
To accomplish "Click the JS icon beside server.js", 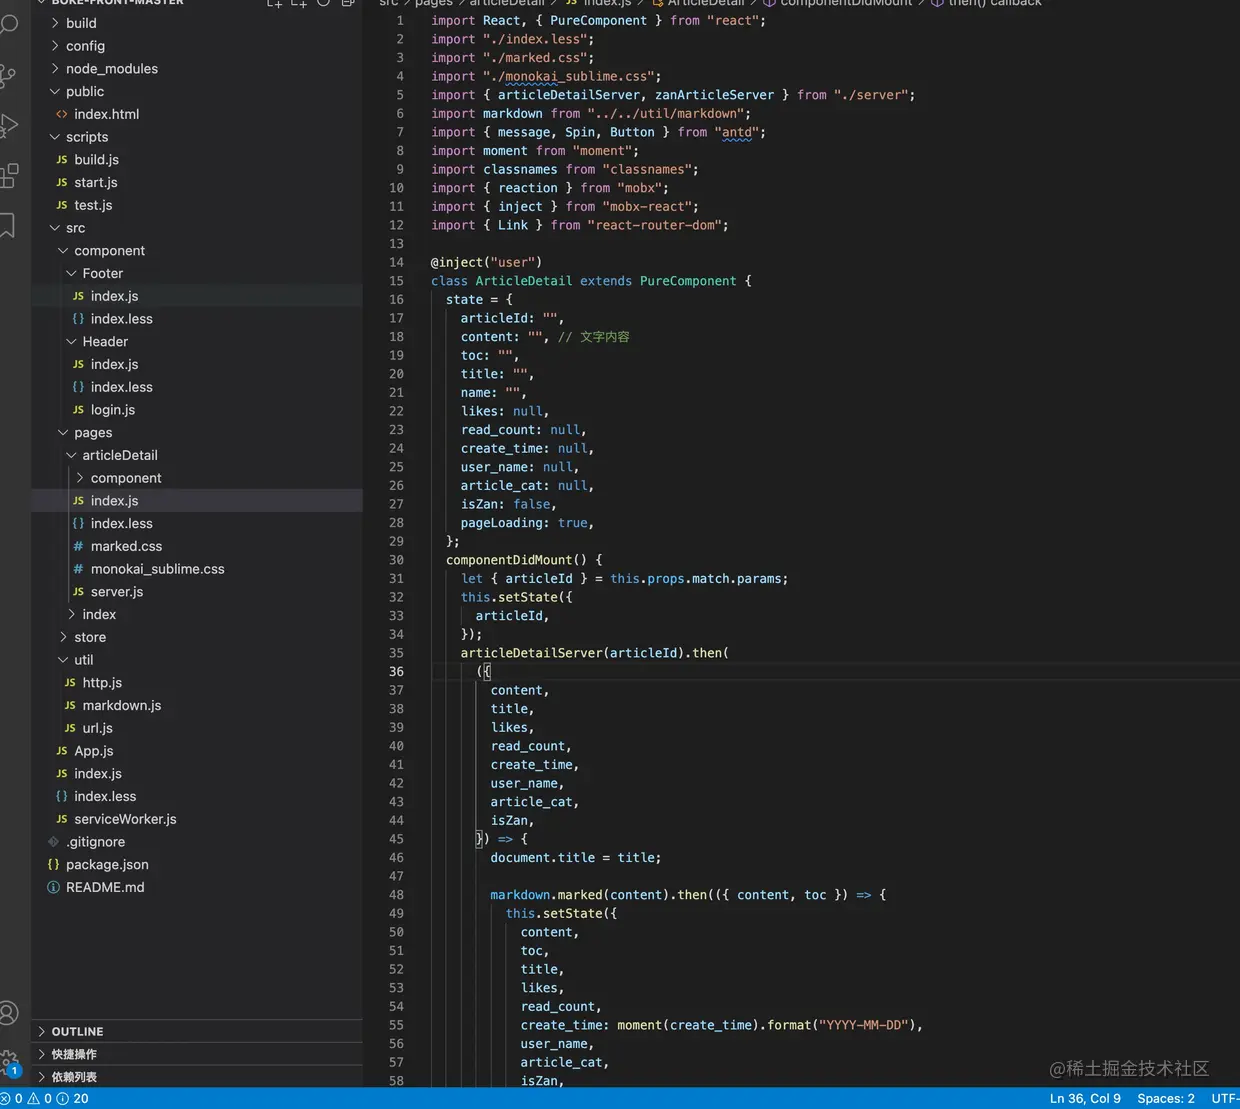I will pyautogui.click(x=78, y=592).
